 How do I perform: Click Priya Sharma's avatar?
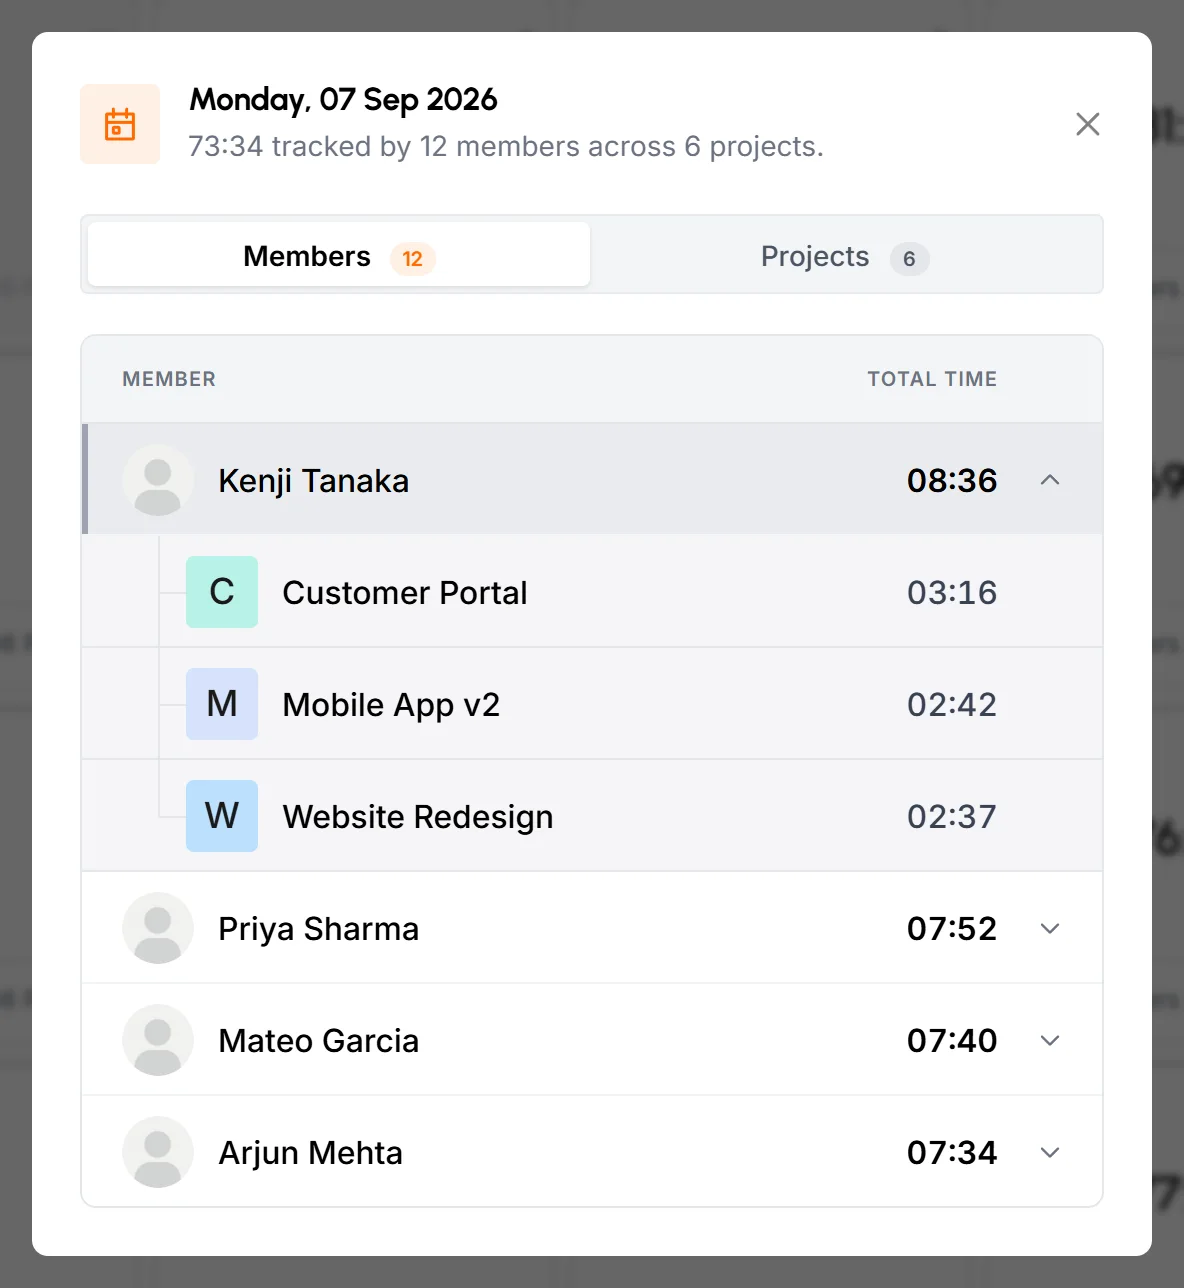(158, 928)
